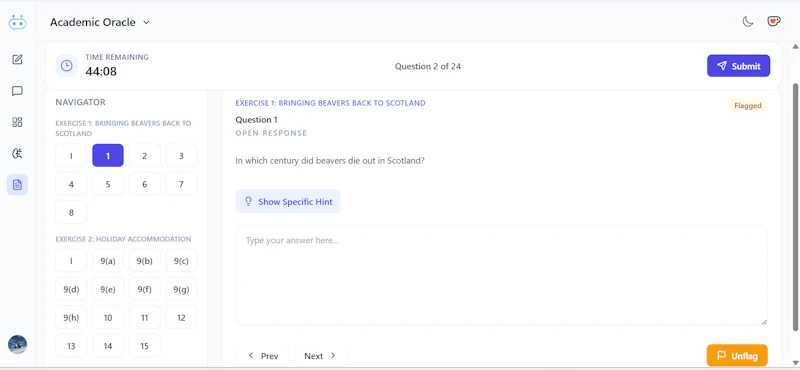
Task: Jump to question 4 in navigator
Action: point(71,184)
